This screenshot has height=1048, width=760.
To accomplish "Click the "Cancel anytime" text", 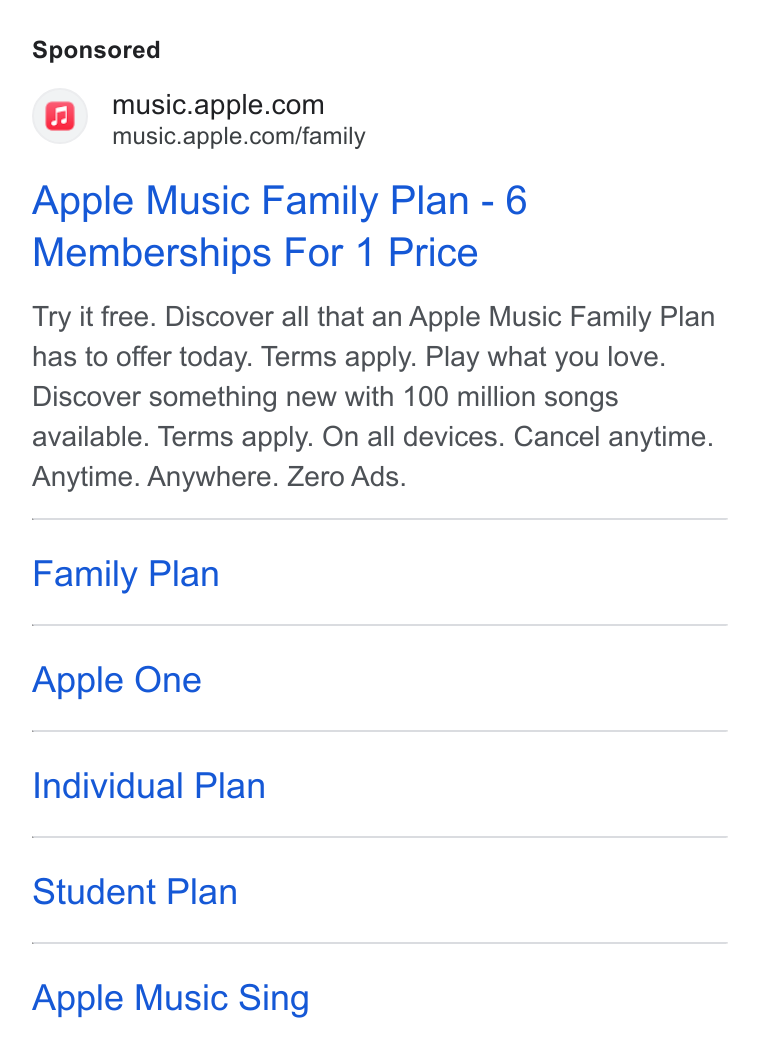I will click(x=614, y=437).
